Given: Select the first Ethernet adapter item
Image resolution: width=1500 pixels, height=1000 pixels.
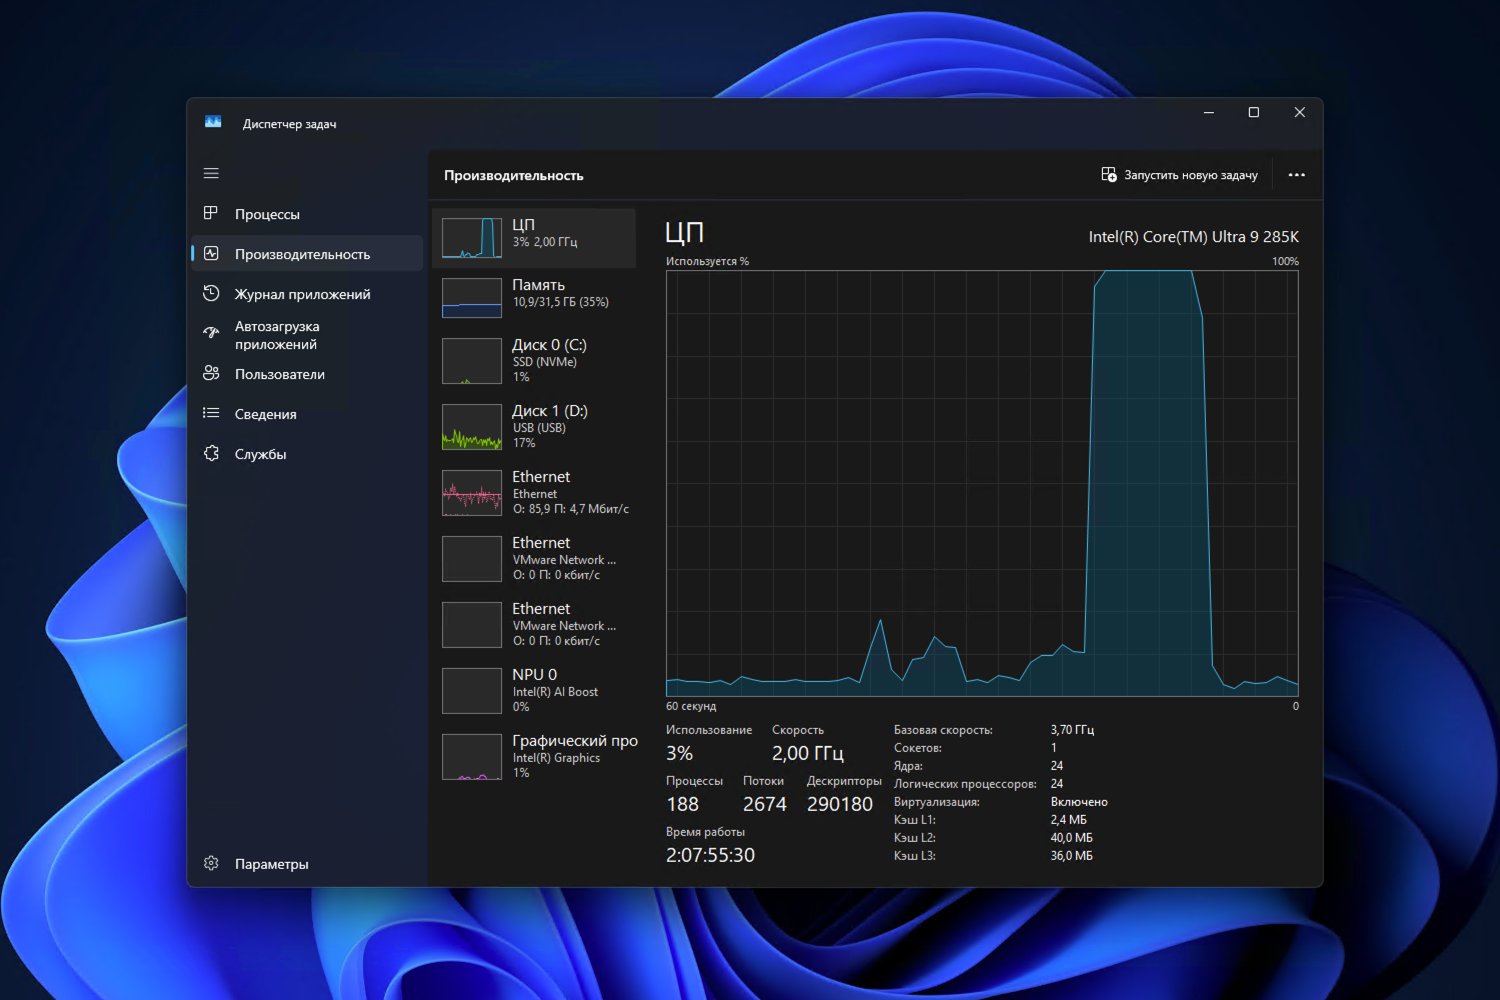Looking at the screenshot, I should (x=534, y=492).
